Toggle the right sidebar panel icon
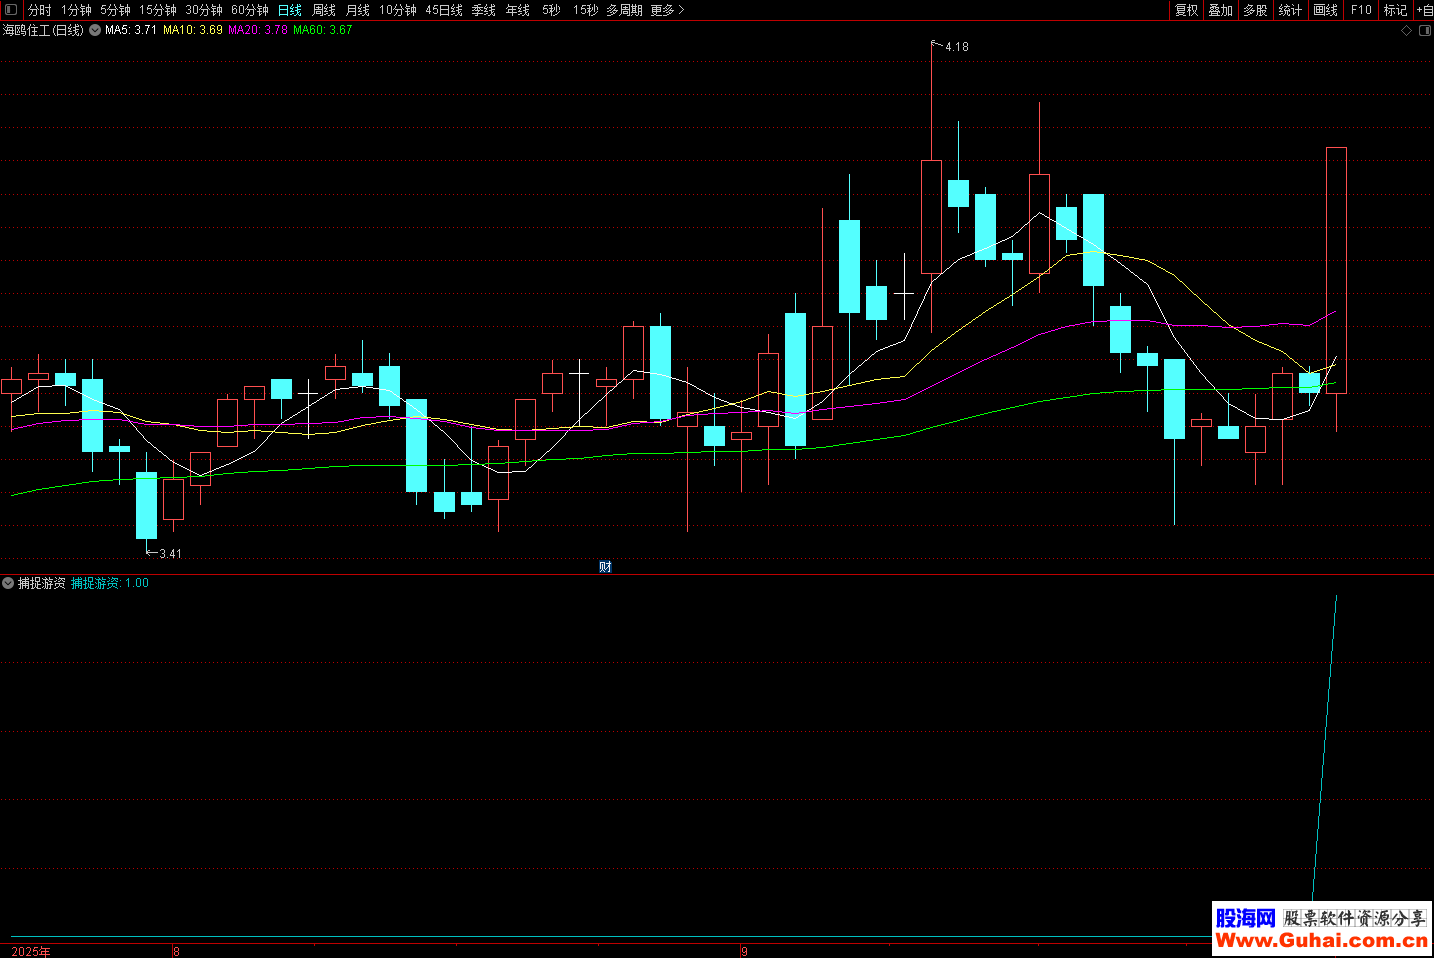 [1425, 31]
